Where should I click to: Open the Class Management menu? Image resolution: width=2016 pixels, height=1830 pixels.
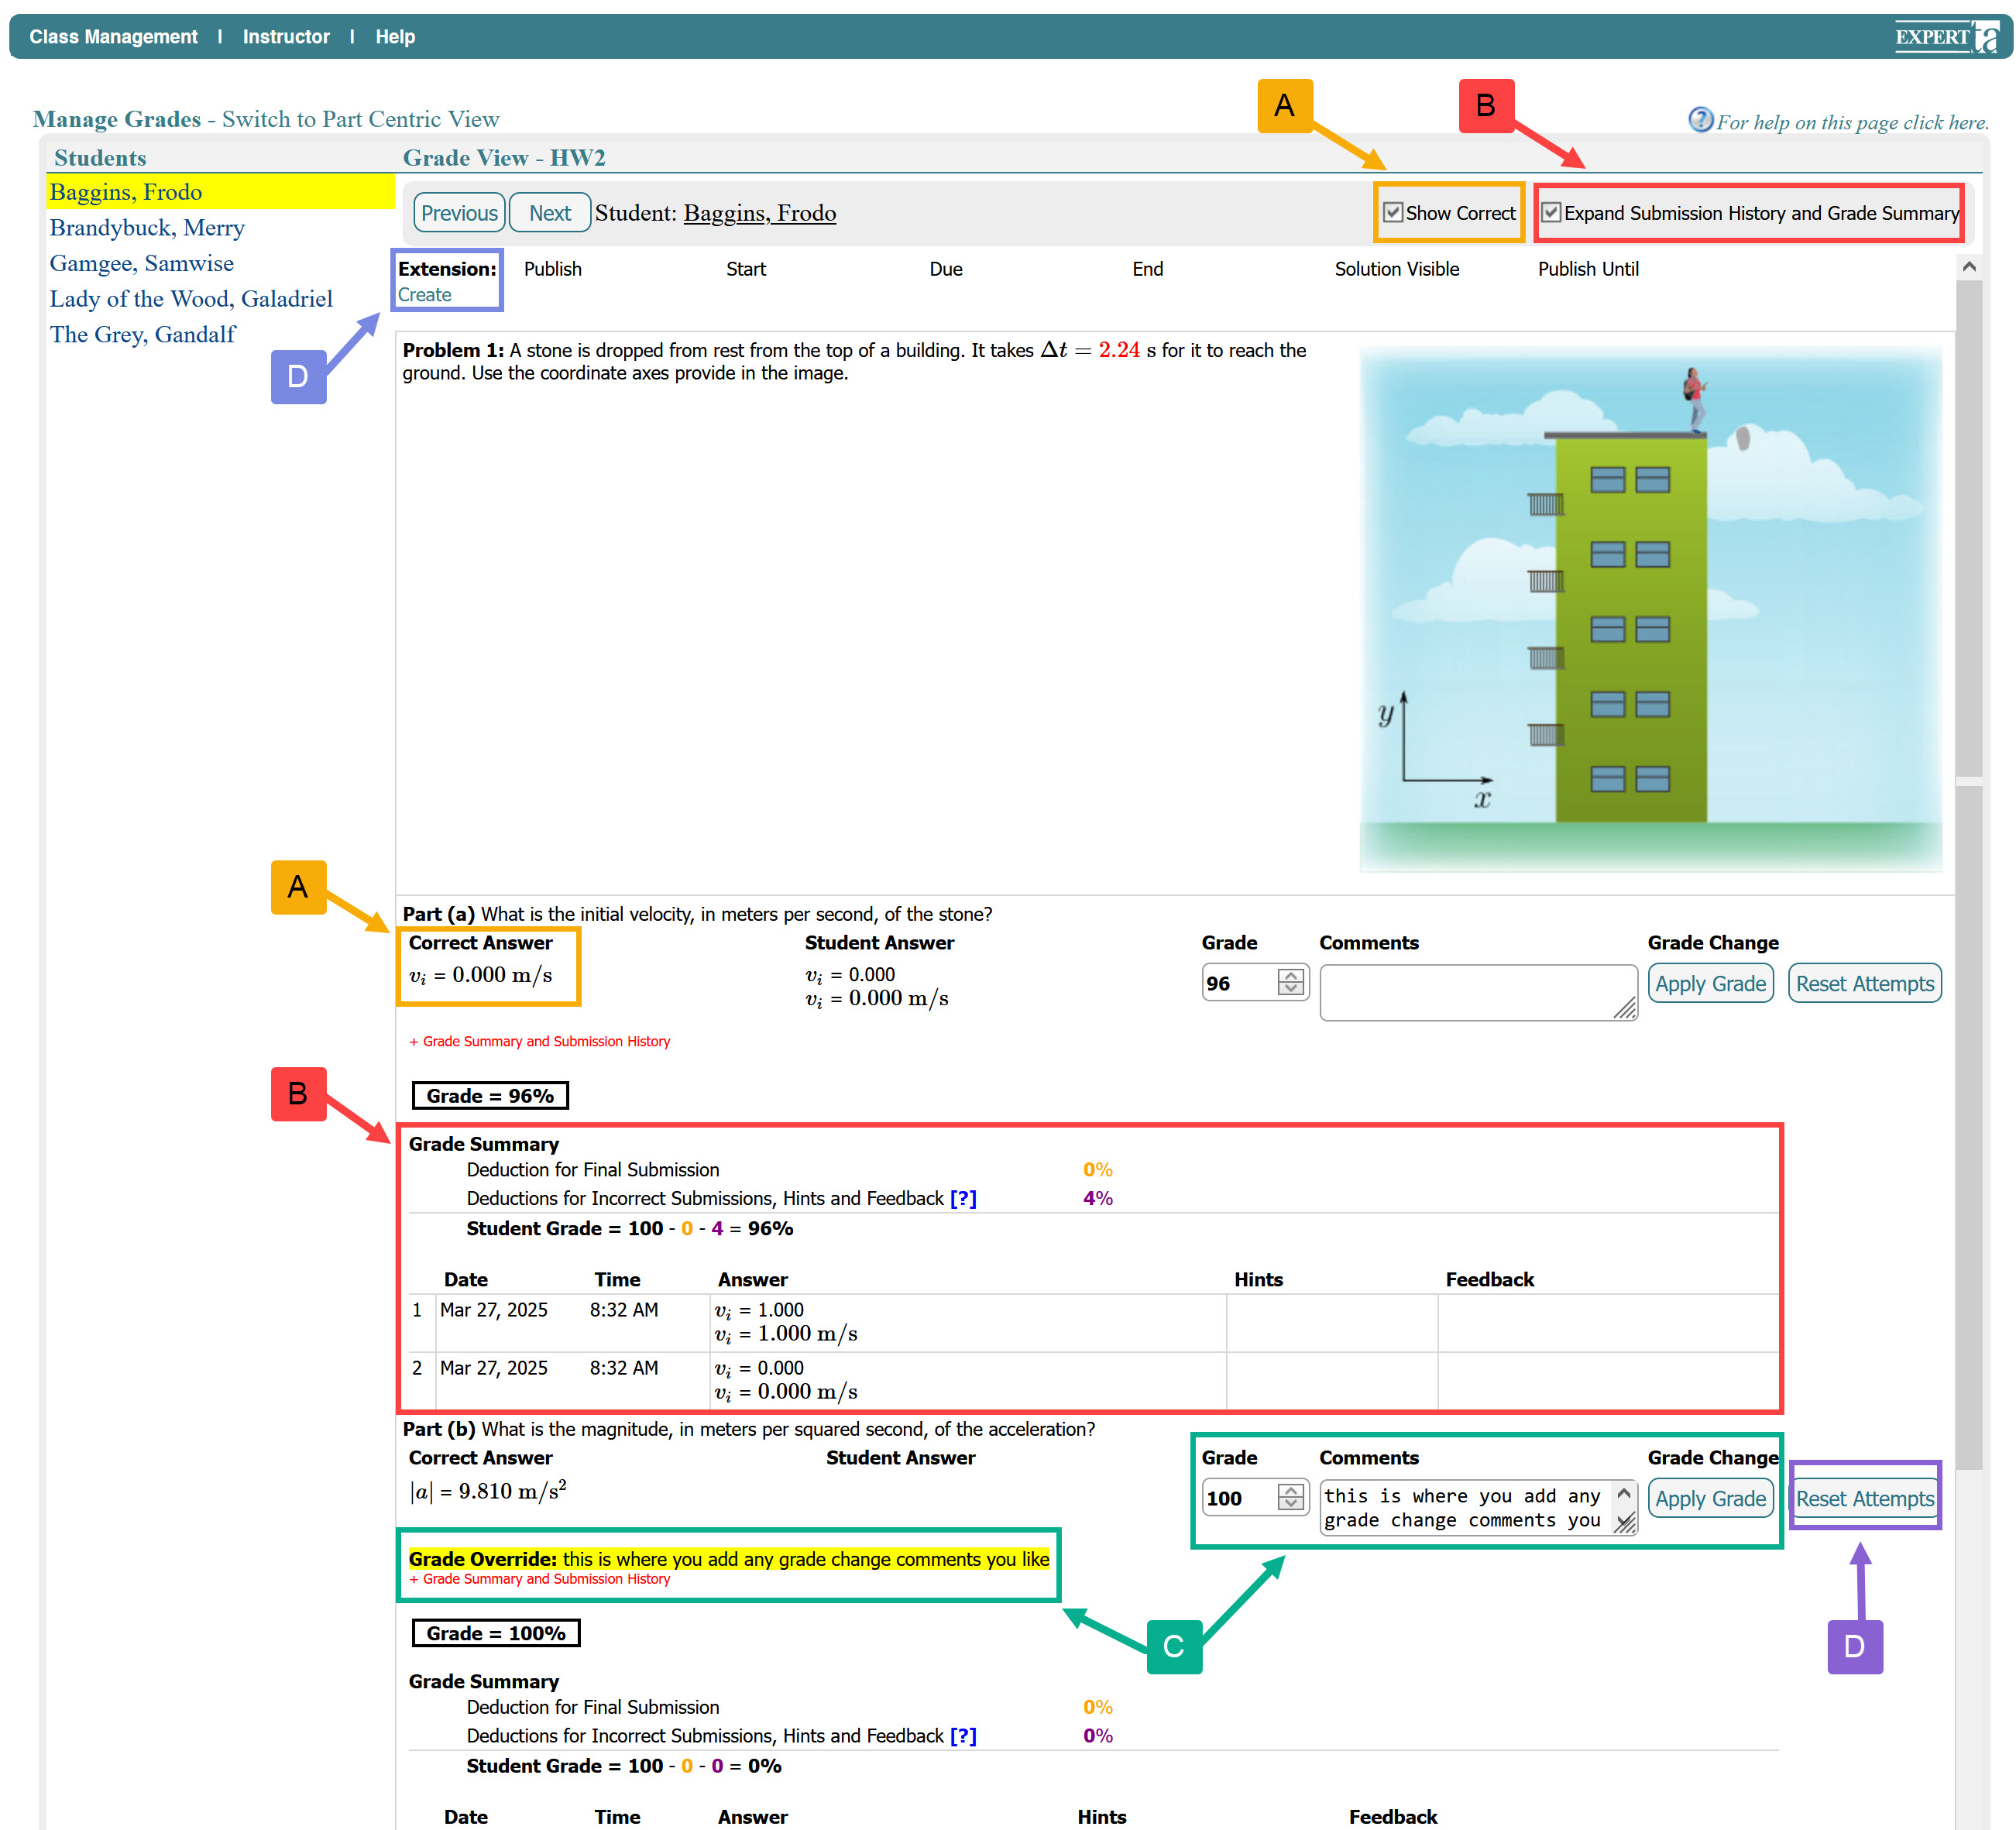113,37
